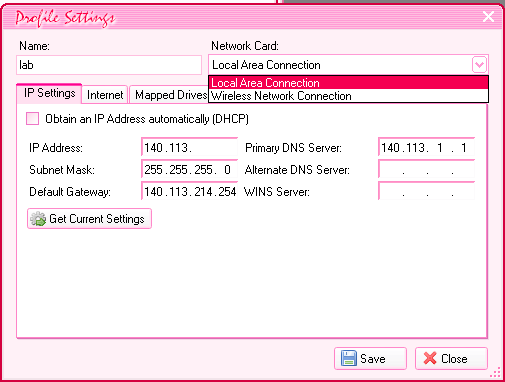
Task: Open the Internet tab
Action: pyautogui.click(x=105, y=95)
